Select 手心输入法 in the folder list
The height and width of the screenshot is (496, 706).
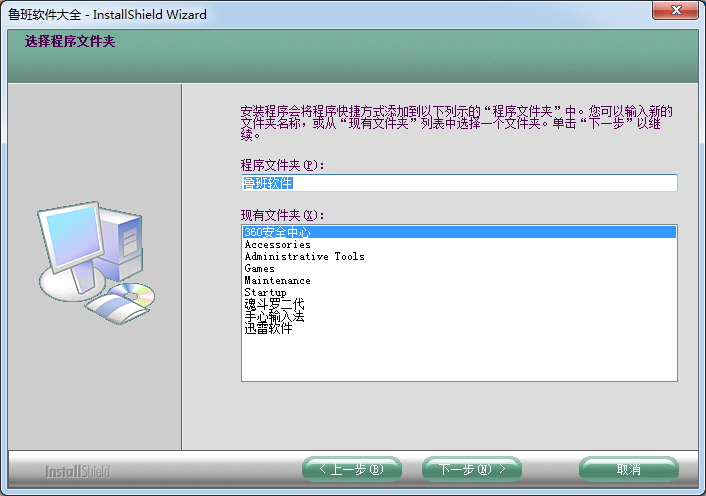pos(274,316)
